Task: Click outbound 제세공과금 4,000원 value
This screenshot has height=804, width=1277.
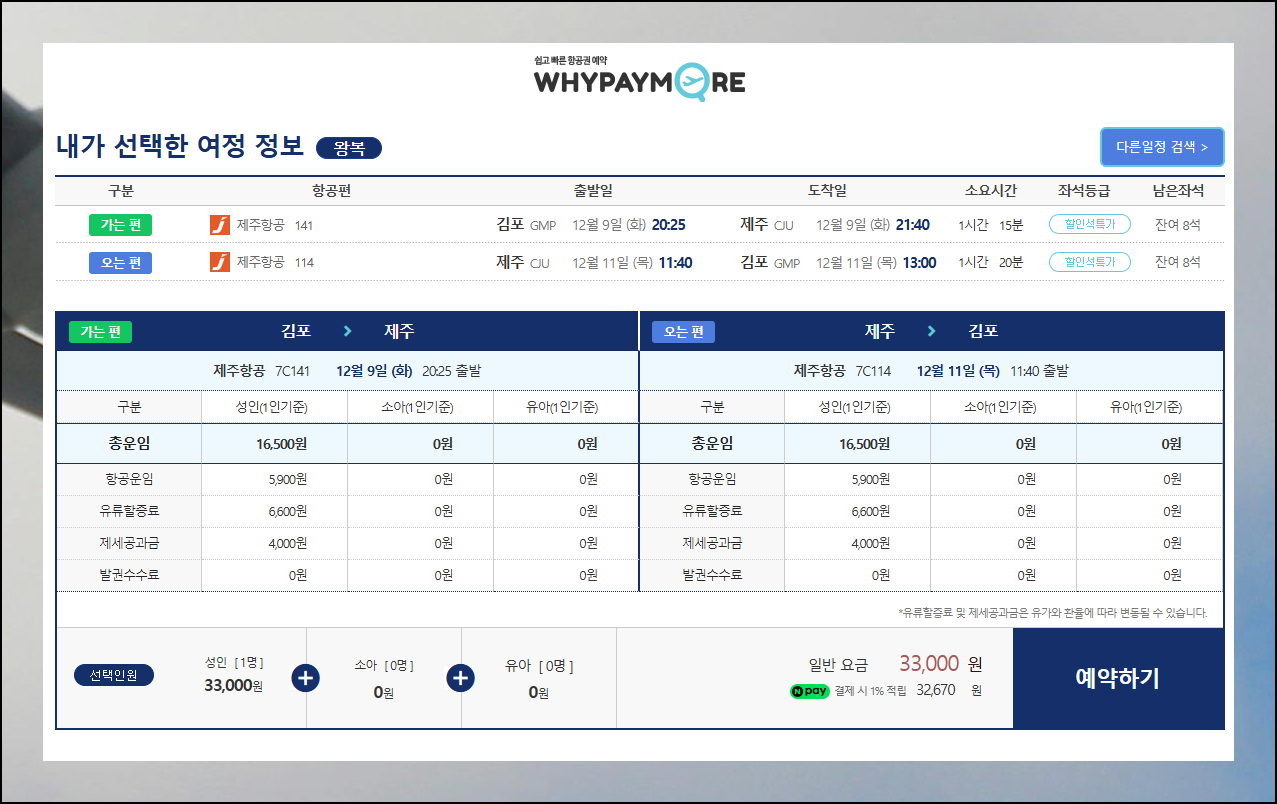Action: tap(287, 543)
